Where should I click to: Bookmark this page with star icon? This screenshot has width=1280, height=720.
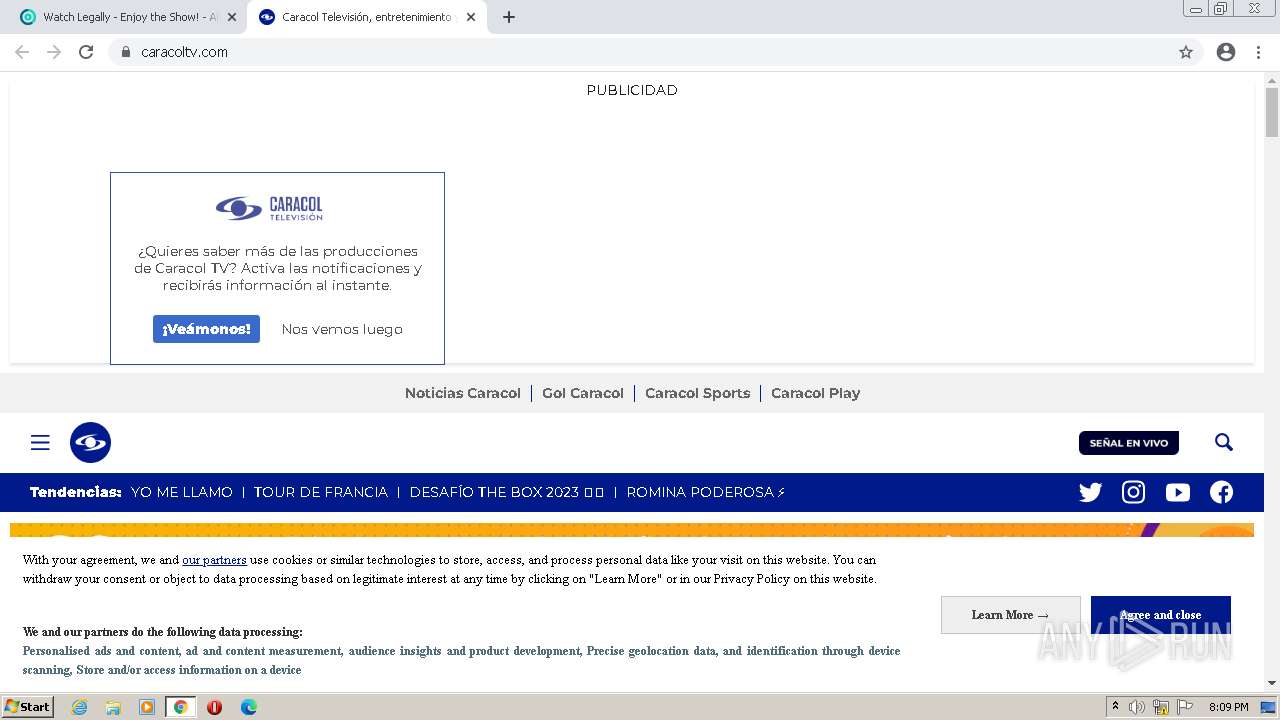(1186, 52)
